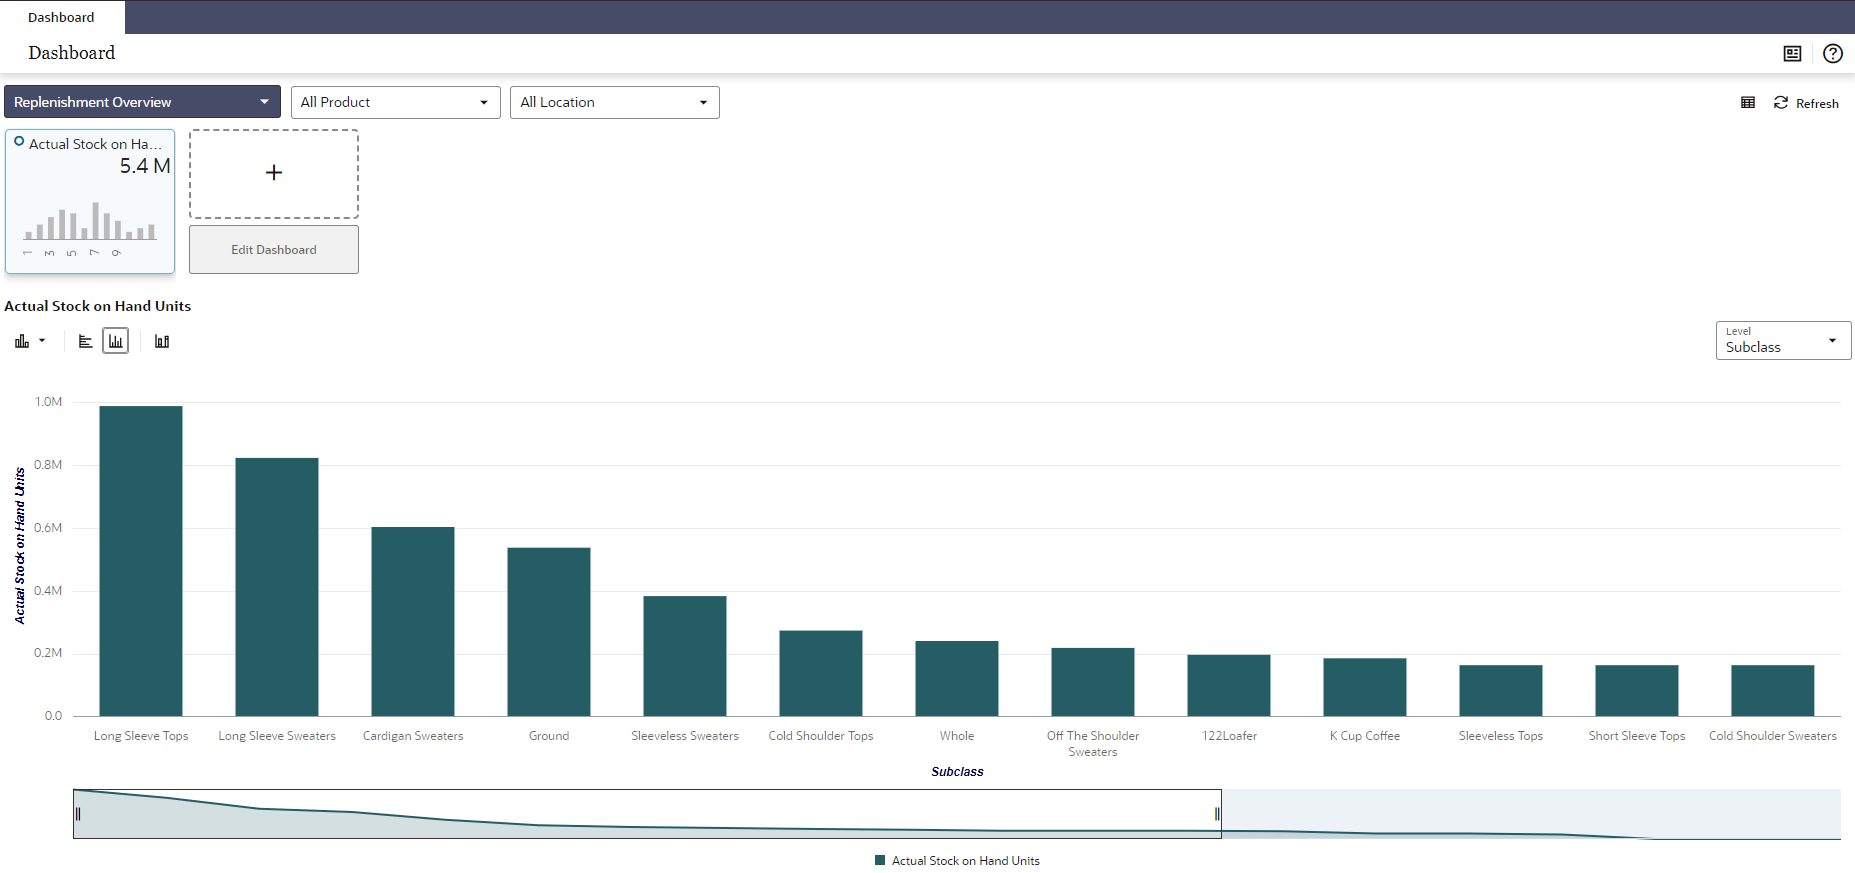
Task: Click the Cardigan Sweaters bar
Action: [413, 622]
